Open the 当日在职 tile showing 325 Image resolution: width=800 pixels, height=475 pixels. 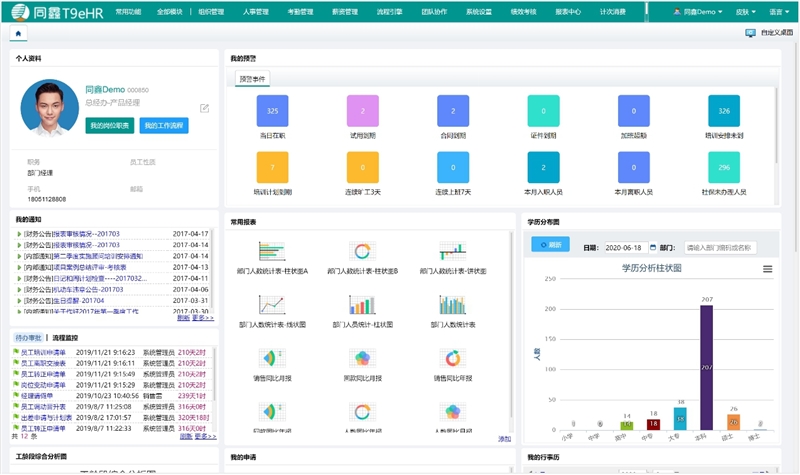(272, 110)
